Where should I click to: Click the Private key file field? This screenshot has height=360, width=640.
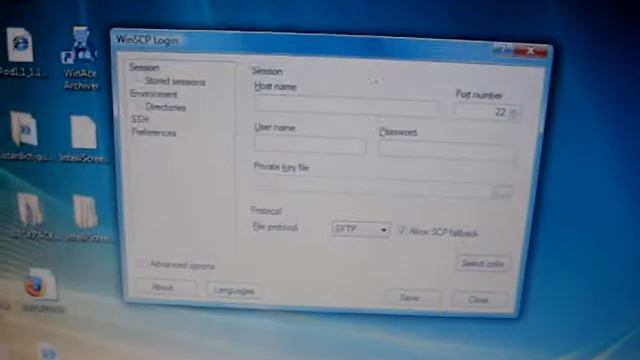(x=371, y=188)
